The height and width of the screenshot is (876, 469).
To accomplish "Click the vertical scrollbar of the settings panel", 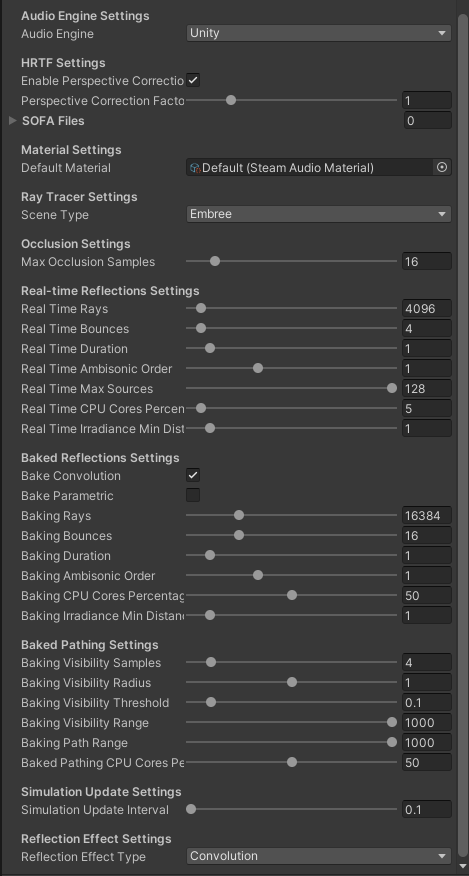I will pyautogui.click(x=463, y=436).
